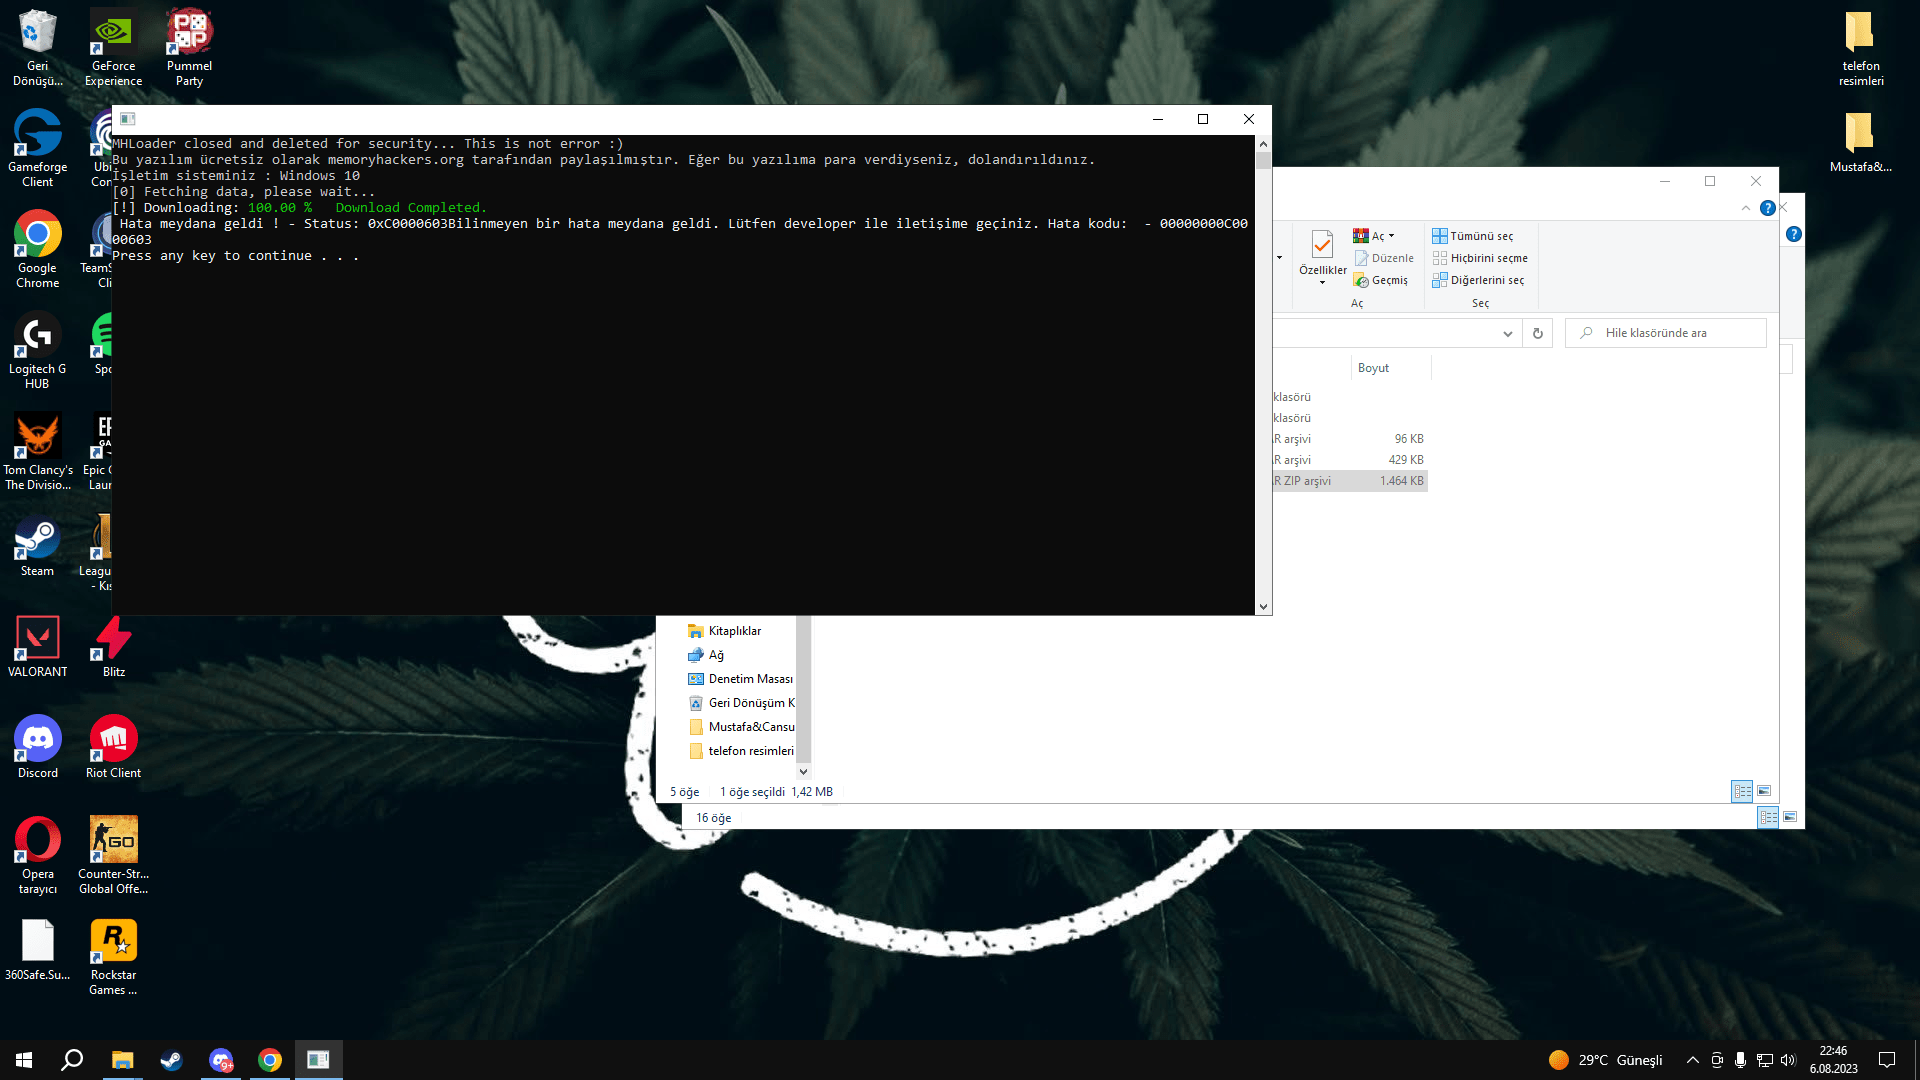Click console scrollbar up arrow
Viewport: 1920px width, 1080px height.
pos(1263,143)
